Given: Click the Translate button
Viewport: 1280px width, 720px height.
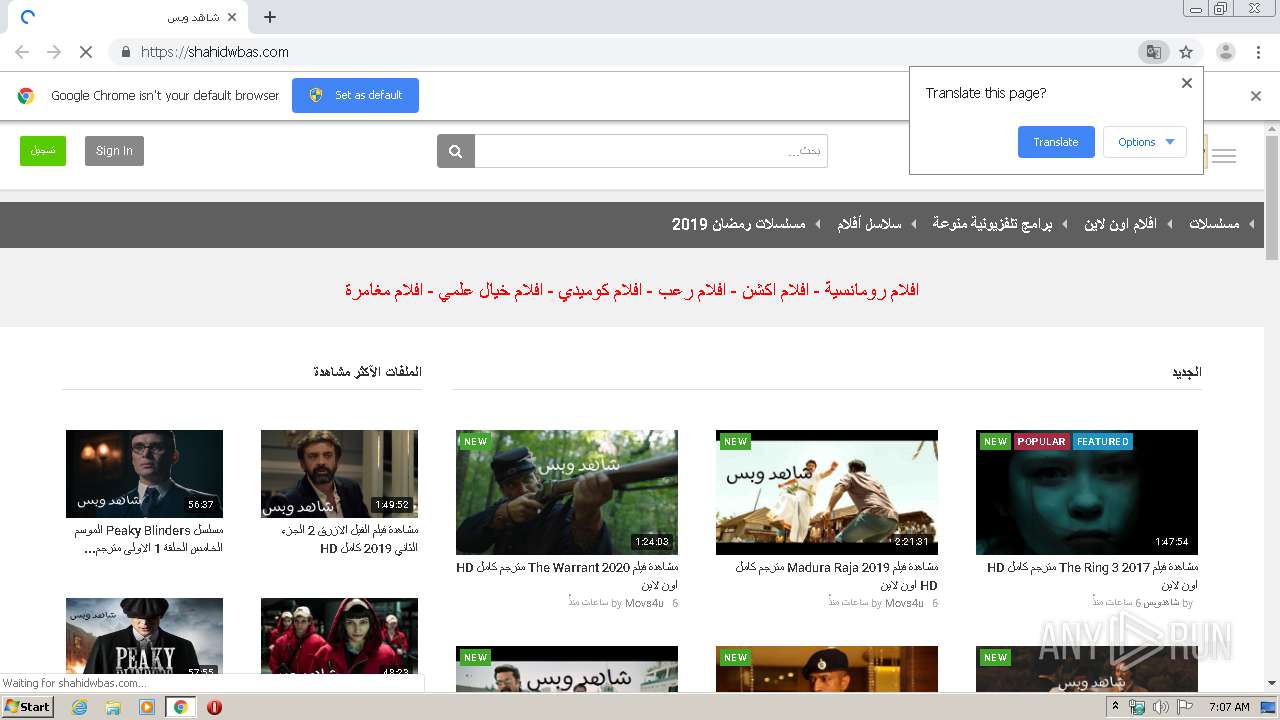Looking at the screenshot, I should click(x=1056, y=142).
